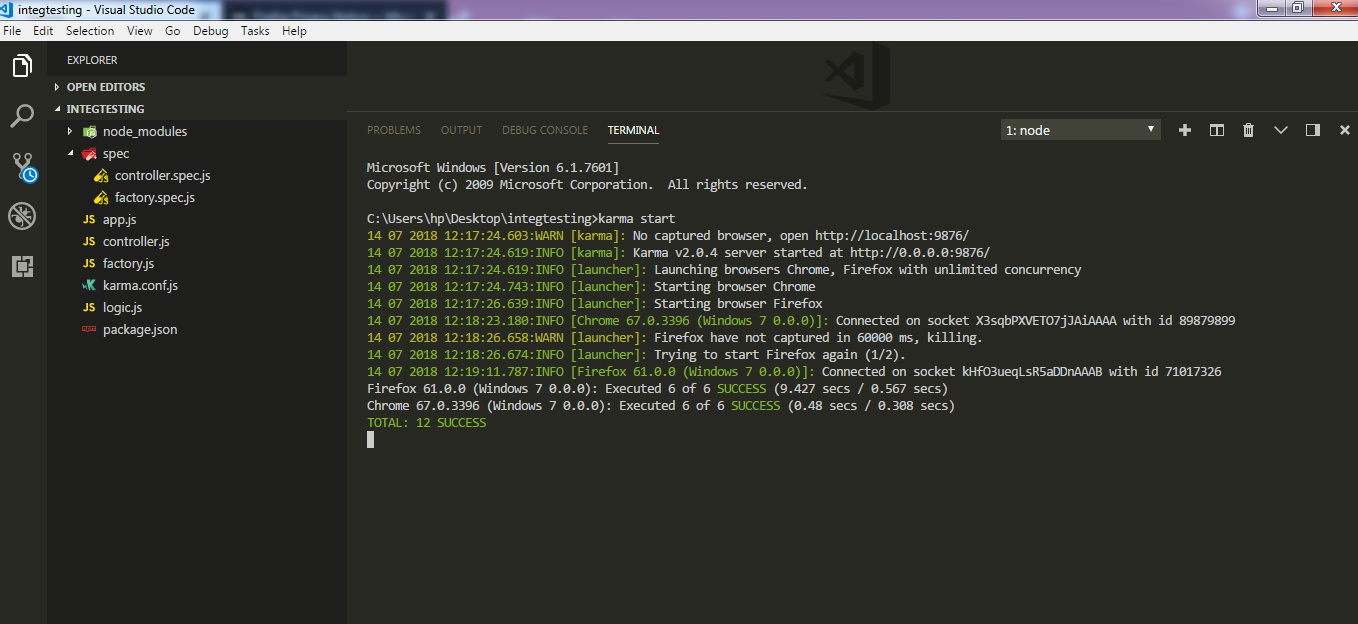Click factory.spec.js file icon

(102, 197)
